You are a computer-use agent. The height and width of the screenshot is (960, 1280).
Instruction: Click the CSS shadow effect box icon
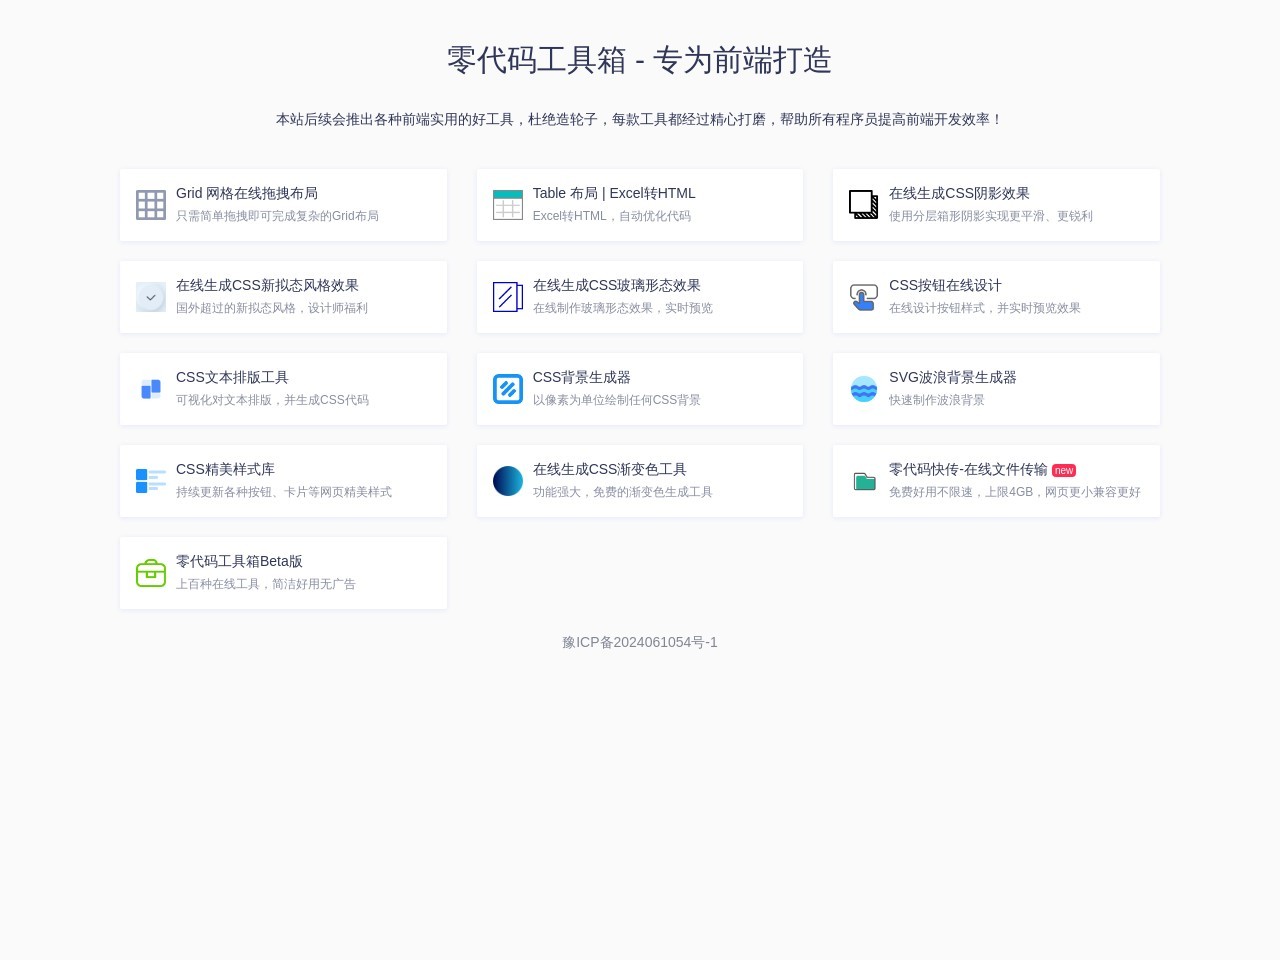pos(864,205)
